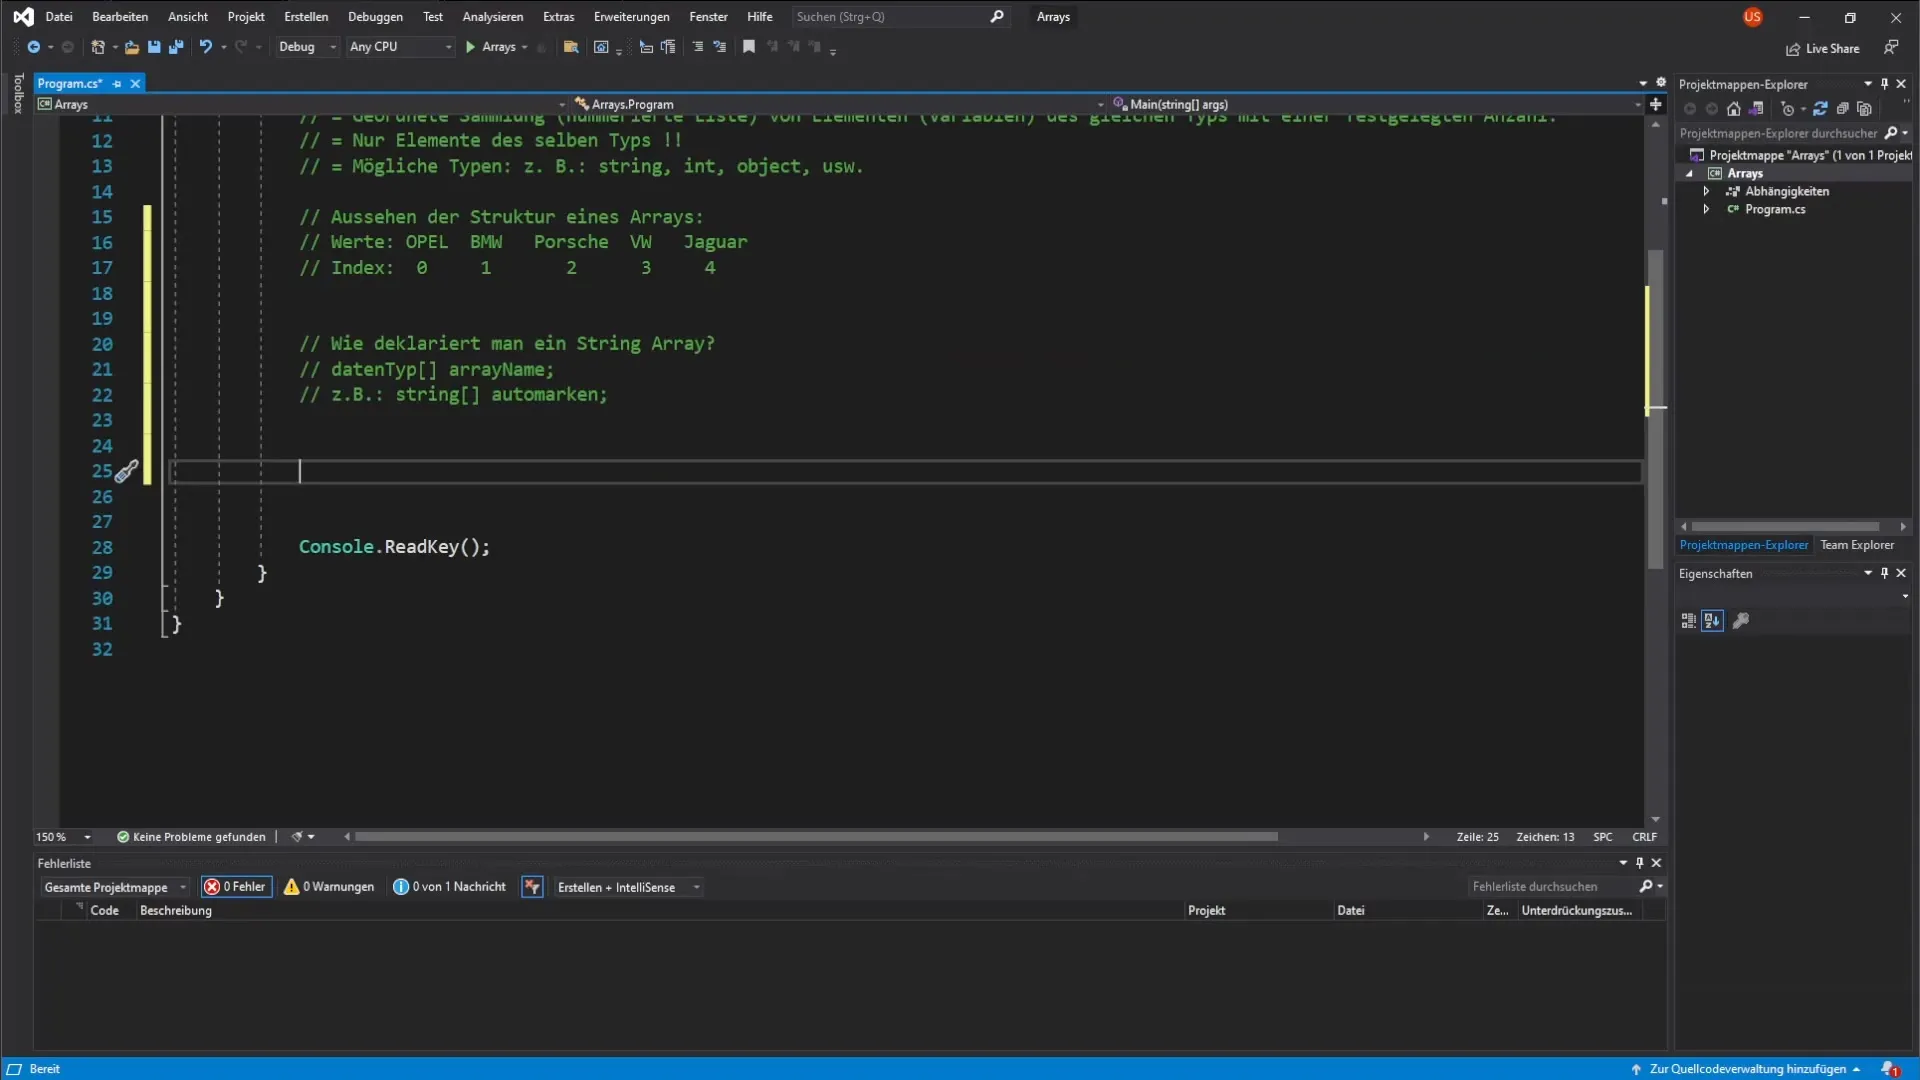Toggle the 0 Fehler errors filter
Screen dimensions: 1920x1080
(x=236, y=887)
